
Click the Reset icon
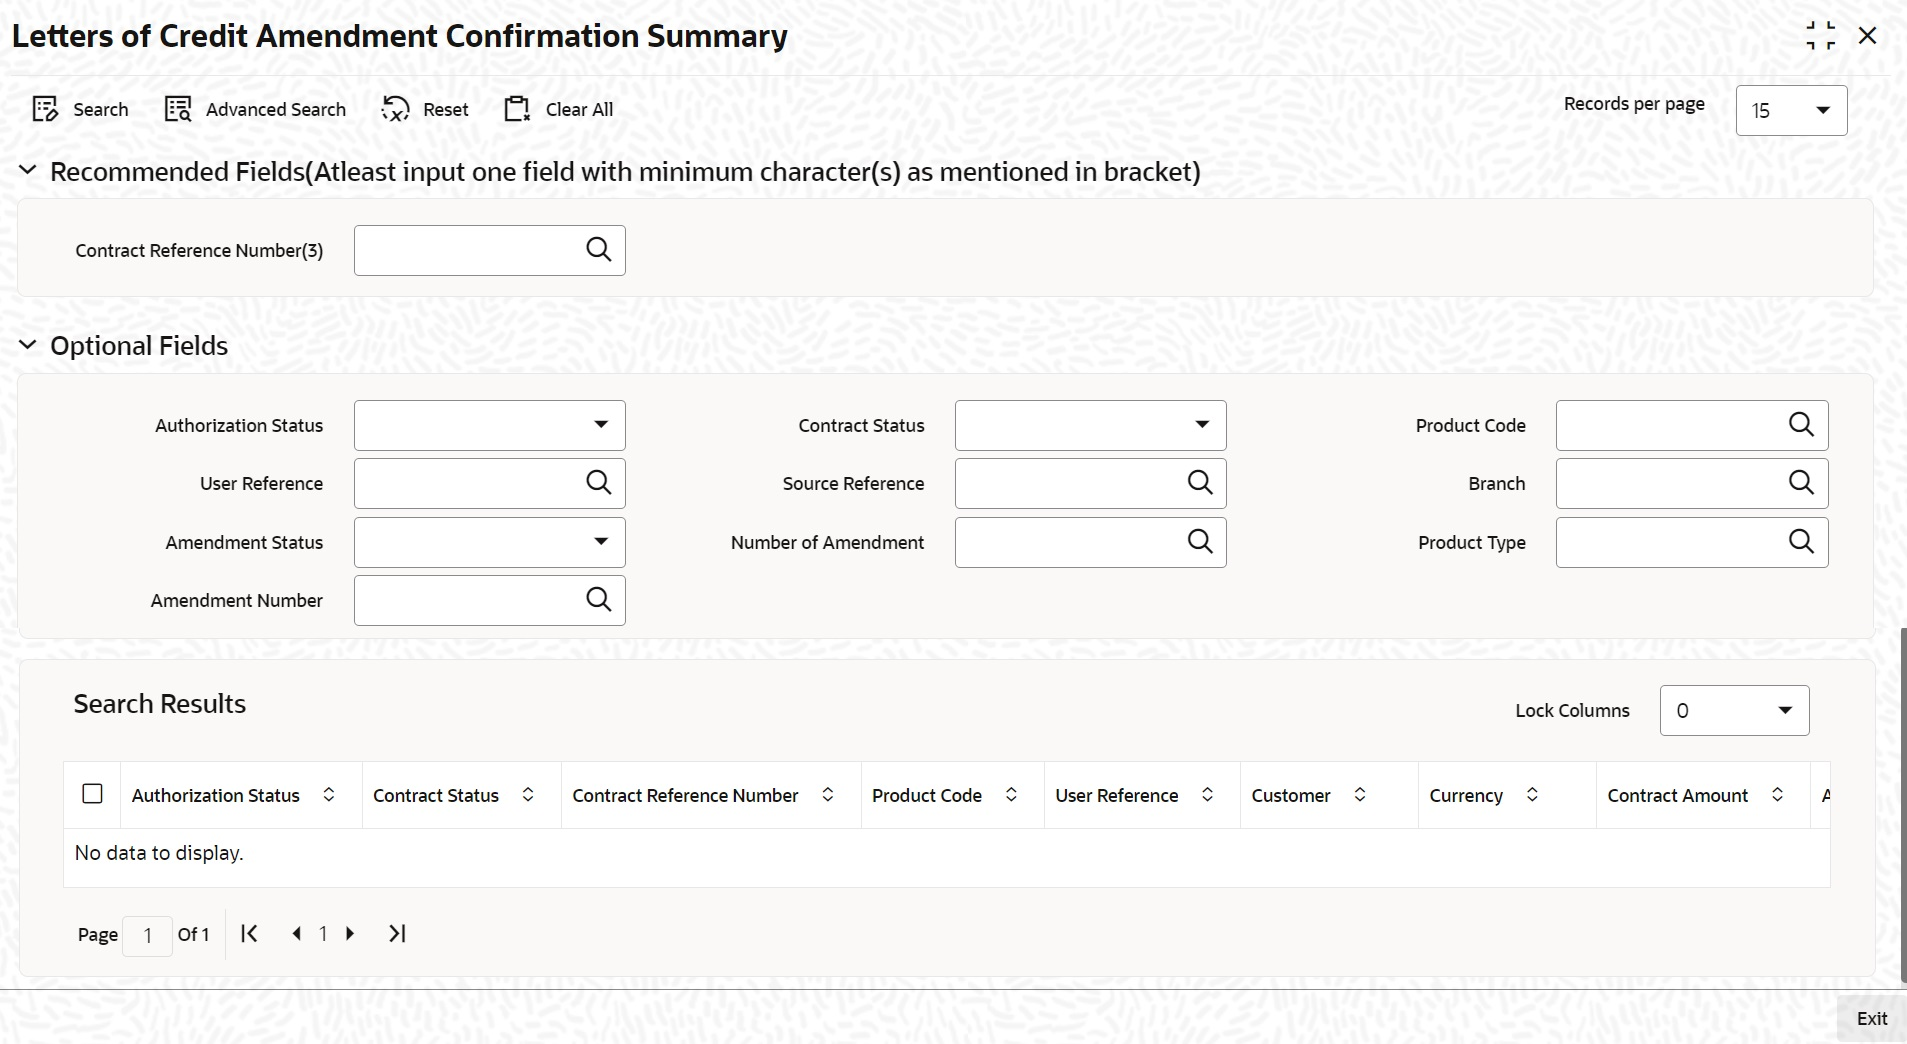coord(396,109)
